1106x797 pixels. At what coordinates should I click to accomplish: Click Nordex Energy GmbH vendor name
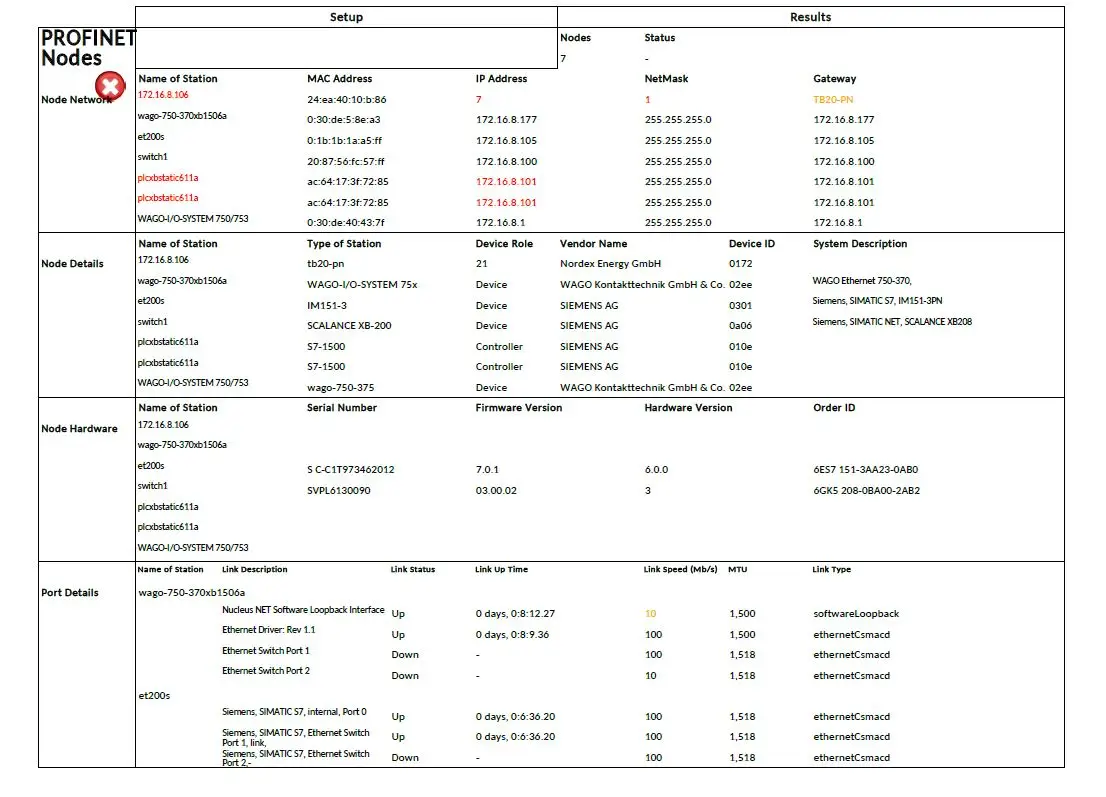[611, 264]
